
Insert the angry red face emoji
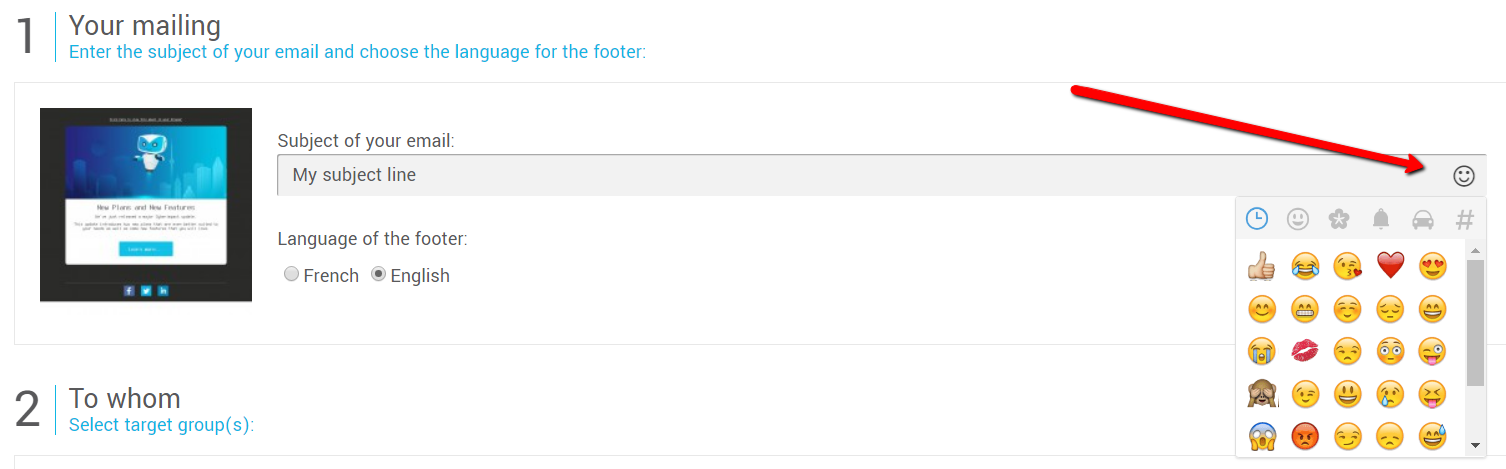click(1304, 436)
